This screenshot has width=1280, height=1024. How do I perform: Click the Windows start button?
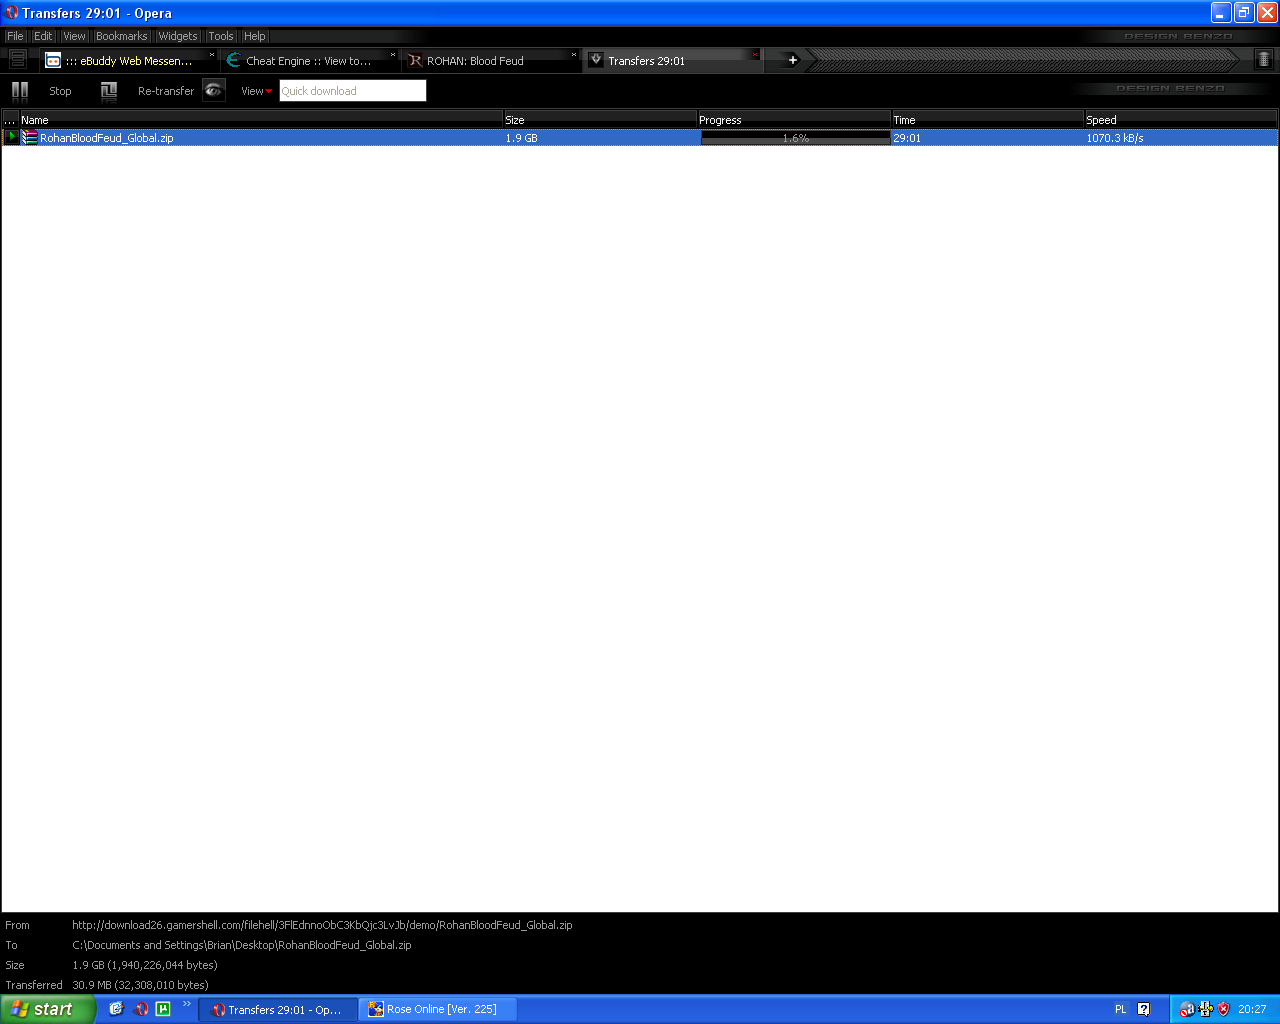point(47,1009)
